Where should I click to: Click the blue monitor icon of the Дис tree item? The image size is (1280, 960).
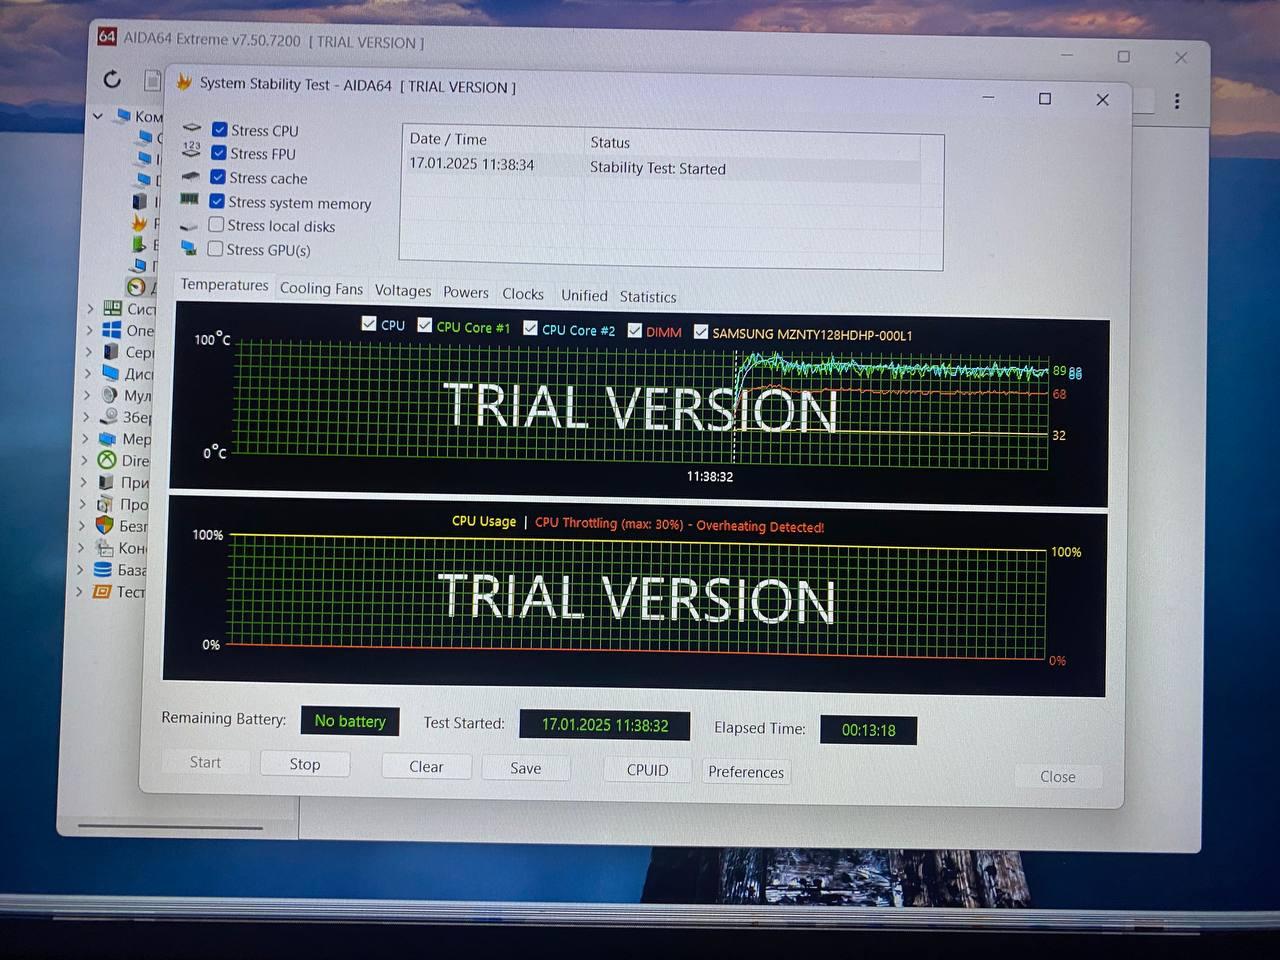pos(110,373)
